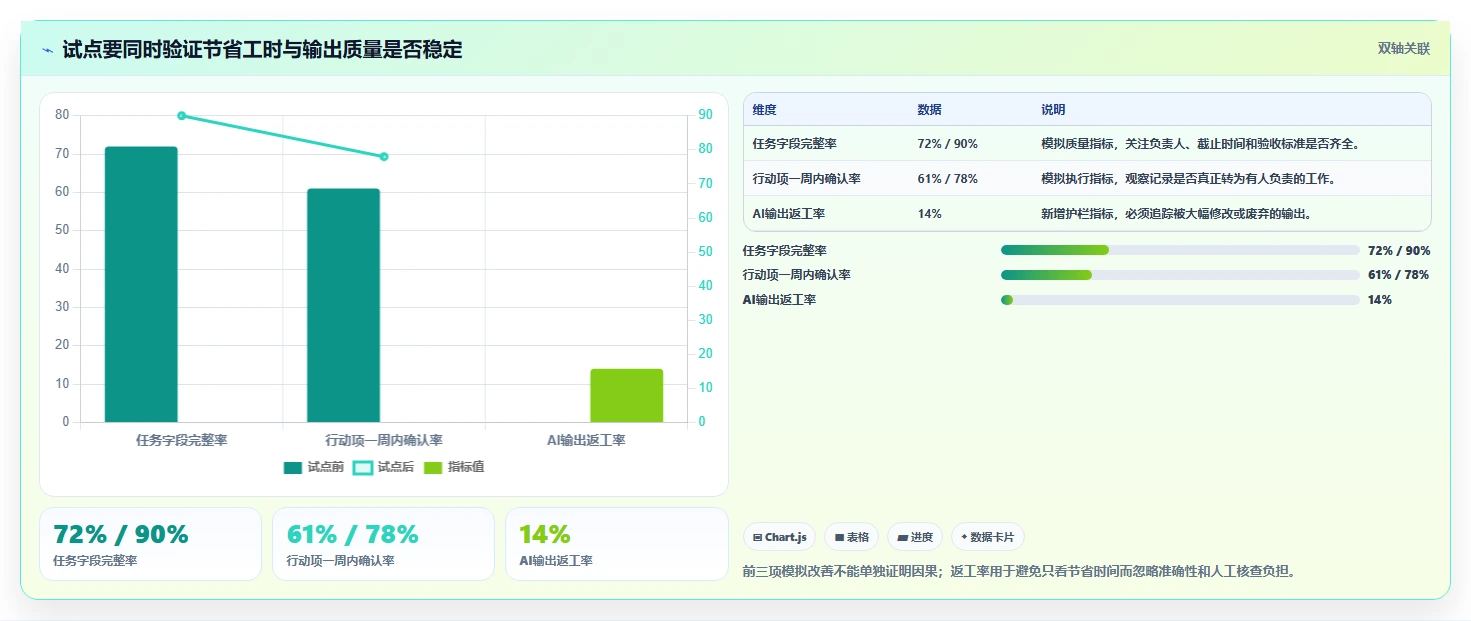Click the 双轴关联 label in header
Viewport: 1471px width, 621px height.
point(1404,49)
